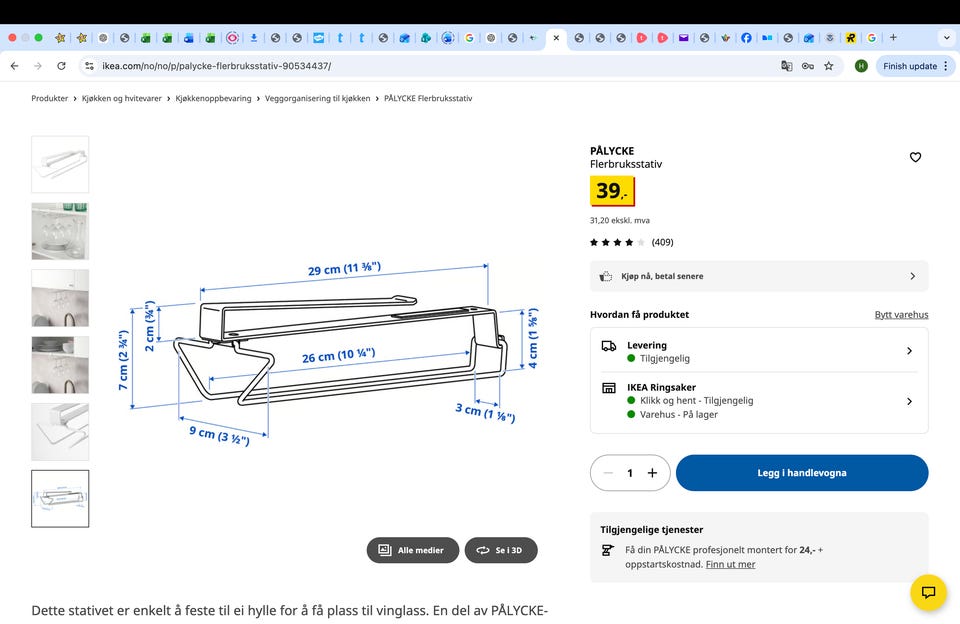Click Bytt varehus link
The height and width of the screenshot is (624, 960).
[901, 314]
